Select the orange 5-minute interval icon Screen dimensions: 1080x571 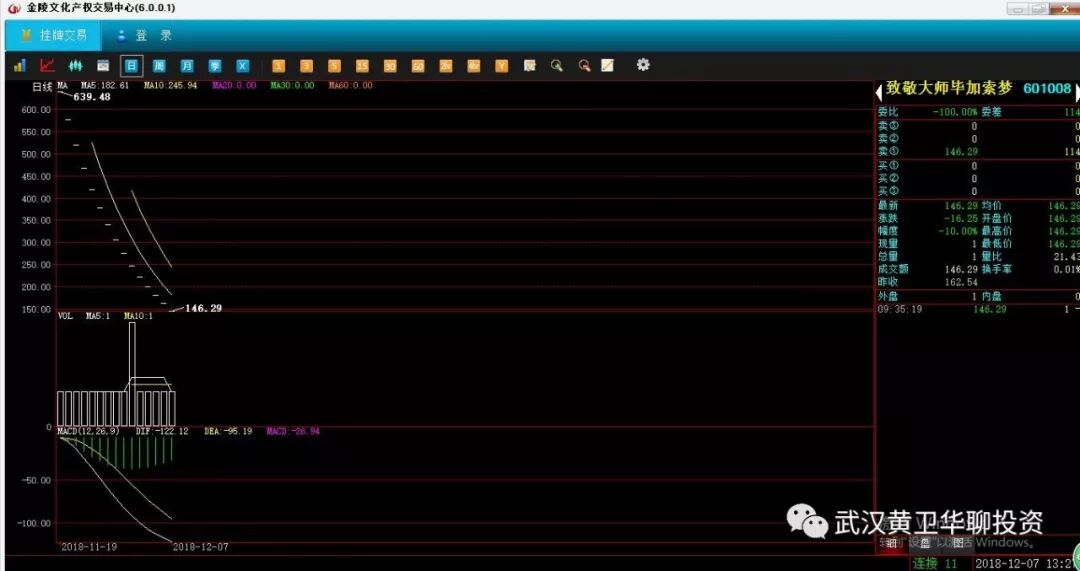coord(334,66)
